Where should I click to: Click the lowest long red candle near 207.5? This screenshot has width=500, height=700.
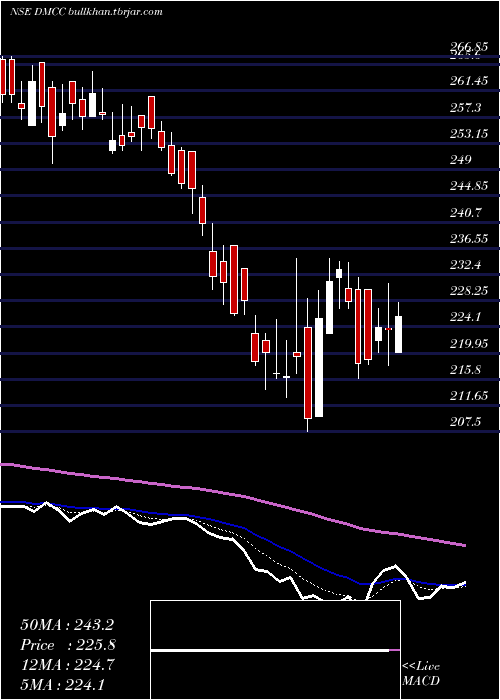tap(308, 373)
